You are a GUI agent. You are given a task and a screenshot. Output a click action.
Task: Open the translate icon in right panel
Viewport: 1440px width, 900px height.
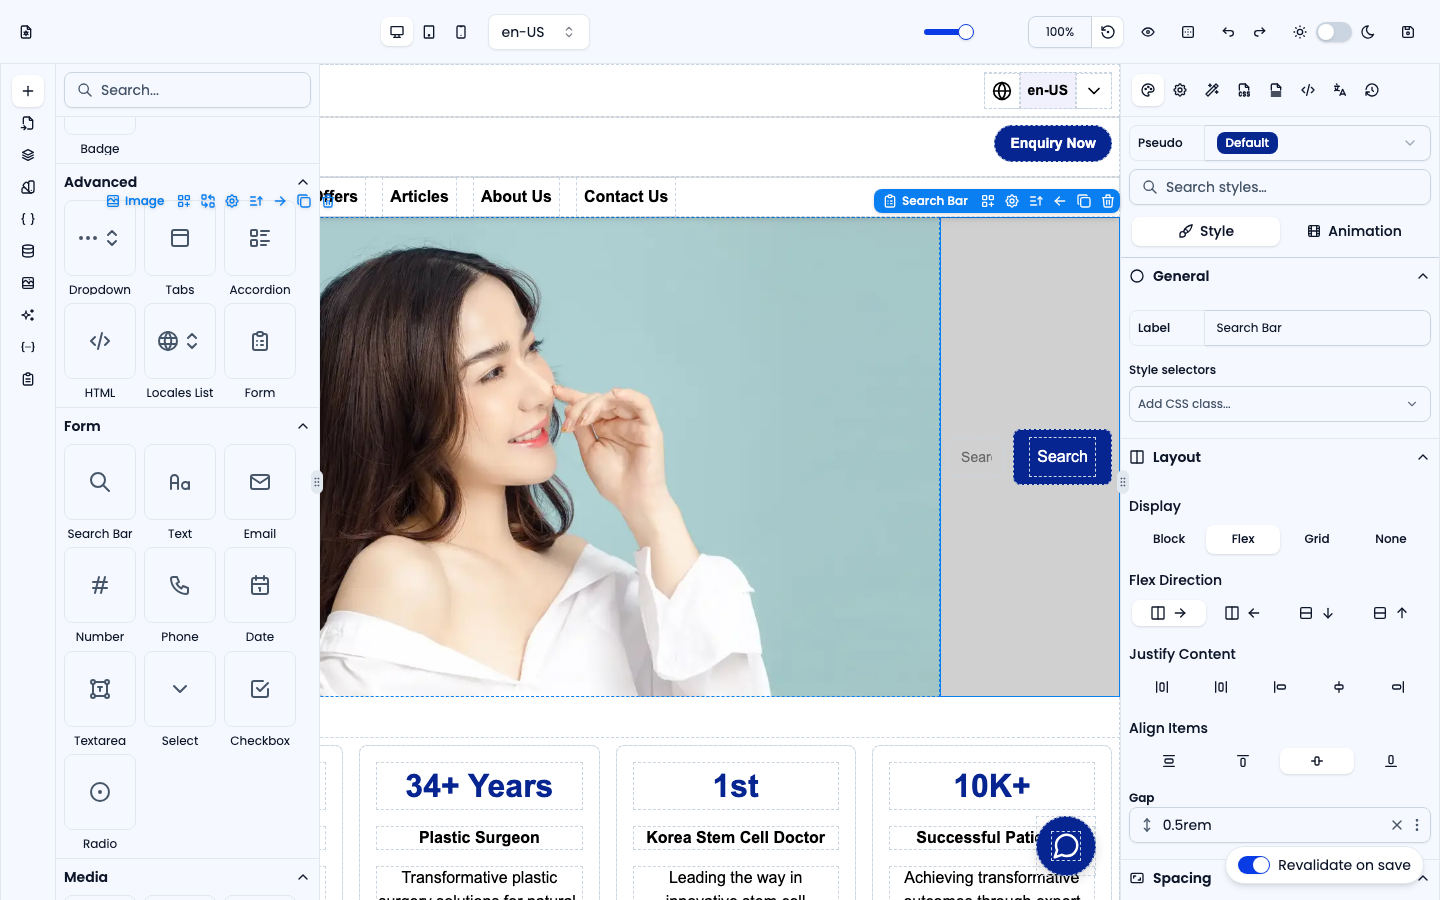point(1340,90)
